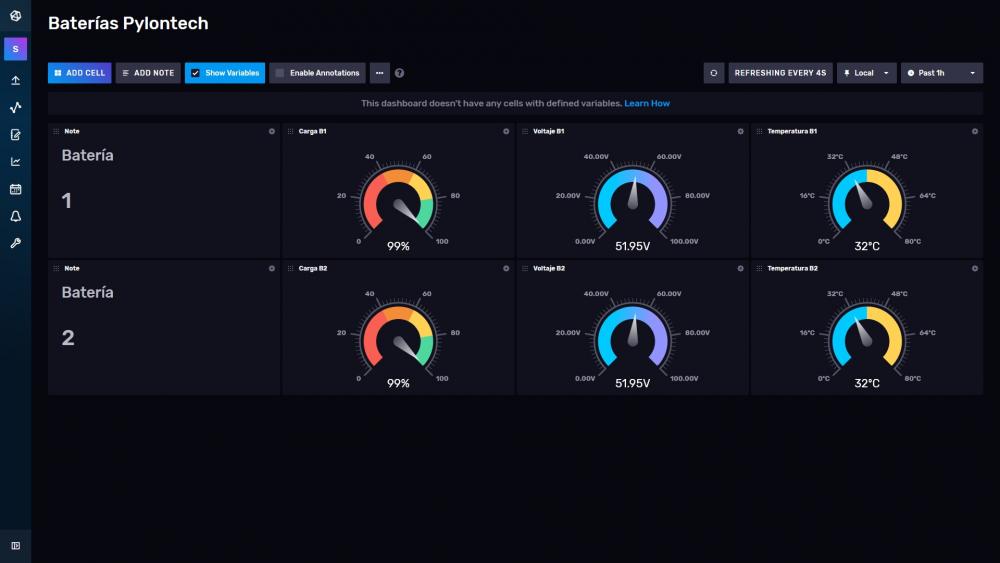Screen dimensions: 1000x563
Task: Open Settings wrench icon in sidebar
Action: 15,243
